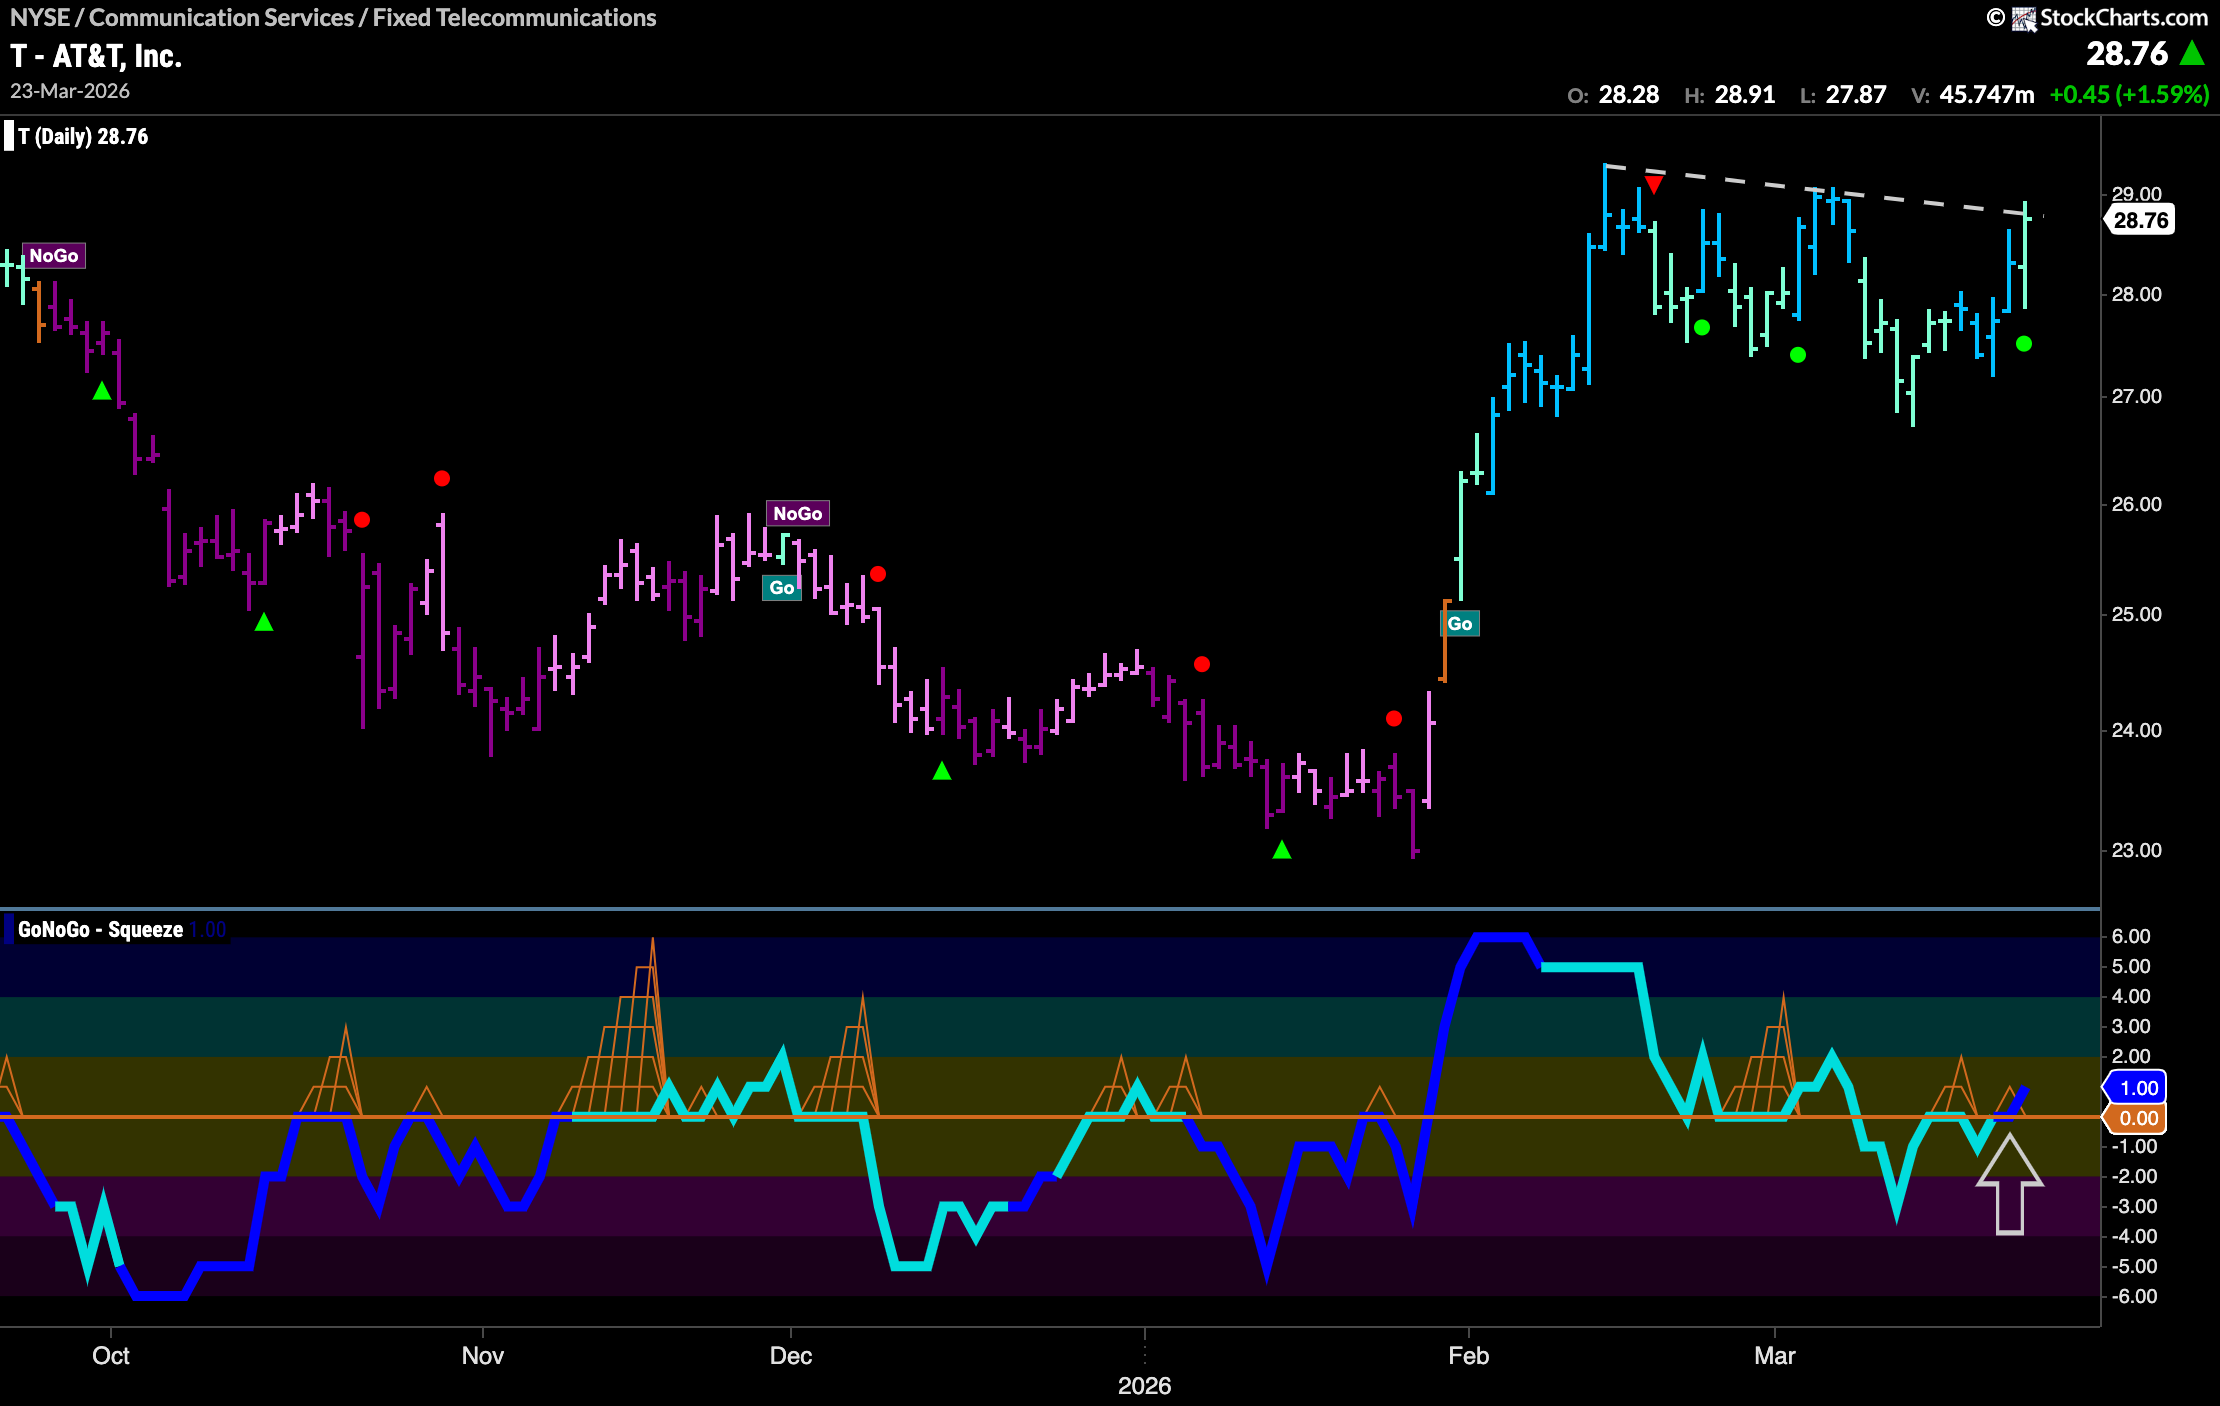Click the Dec label on time axis
The height and width of the screenshot is (1406, 2220).
pyautogui.click(x=791, y=1356)
